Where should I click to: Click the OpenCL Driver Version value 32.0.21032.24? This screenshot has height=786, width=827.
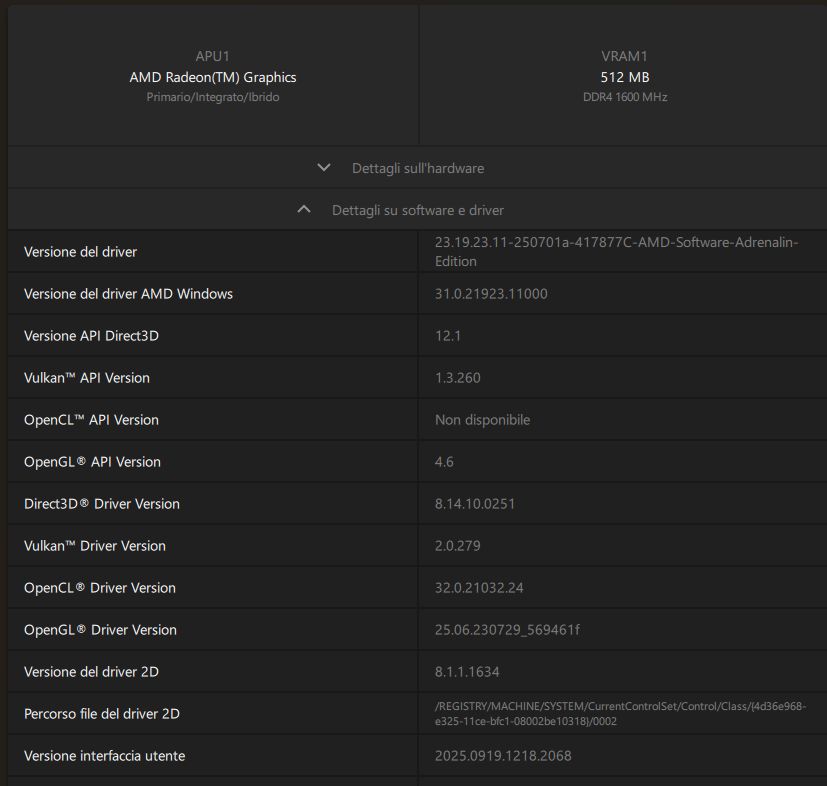479,588
